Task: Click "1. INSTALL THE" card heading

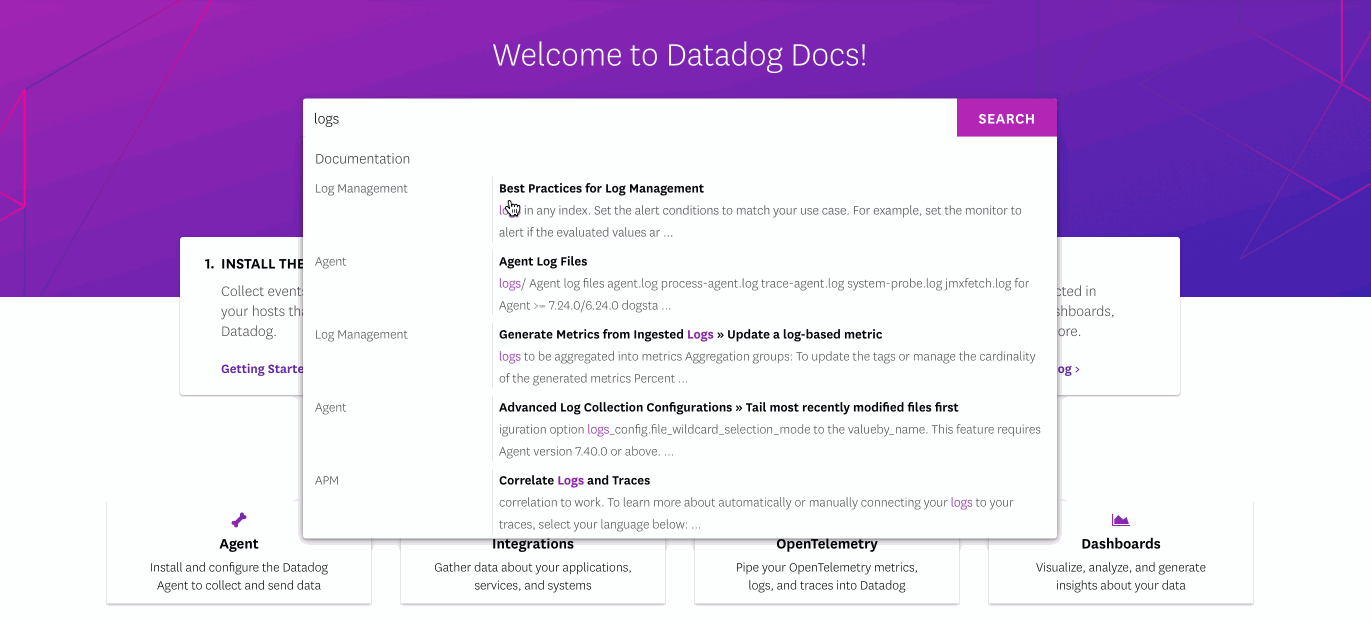Action: pyautogui.click(x=254, y=264)
